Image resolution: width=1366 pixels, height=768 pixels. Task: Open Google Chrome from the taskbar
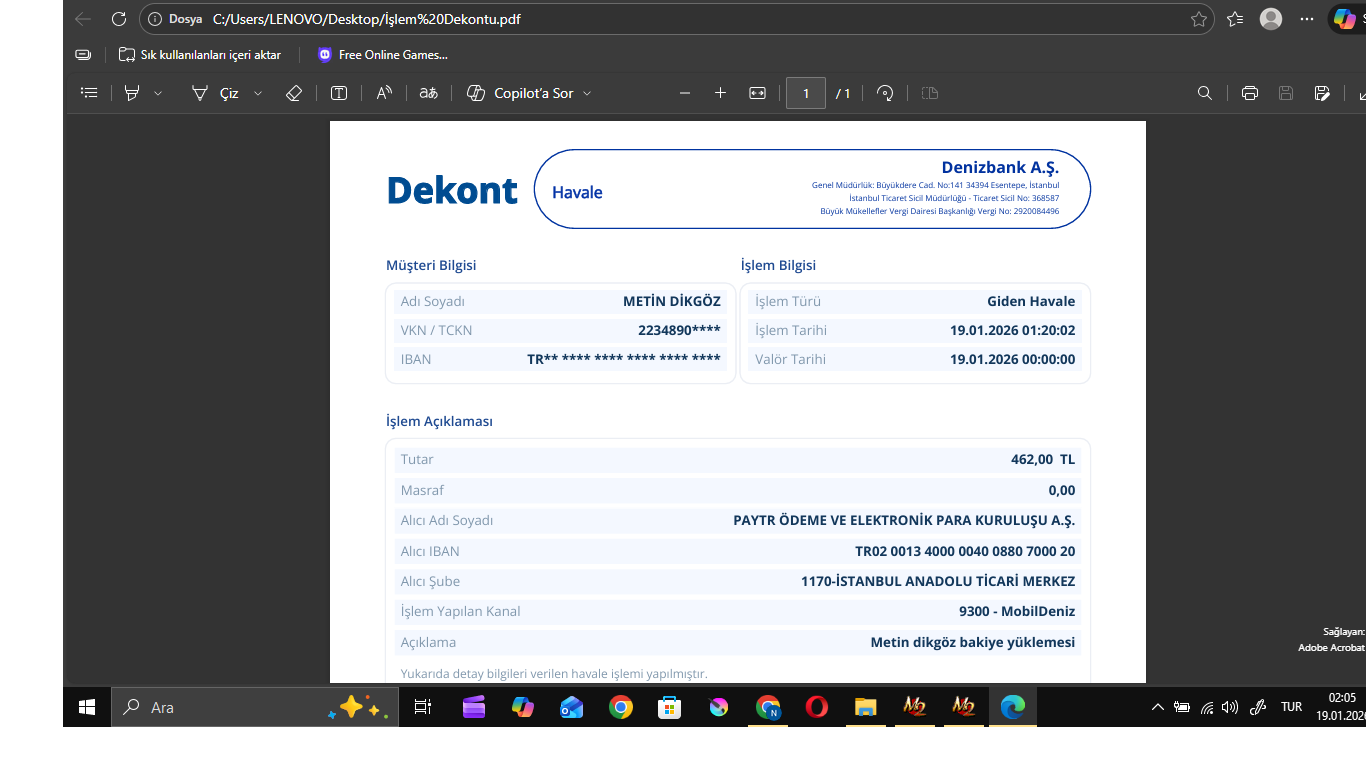pyautogui.click(x=621, y=707)
